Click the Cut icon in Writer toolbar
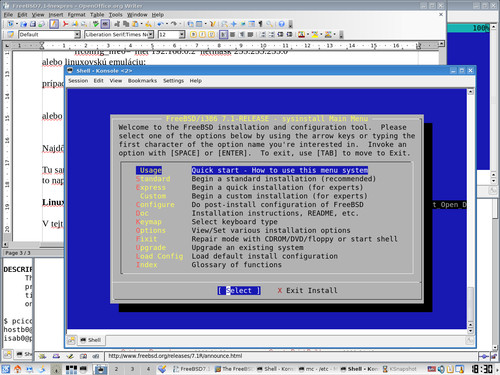 click(117, 24)
